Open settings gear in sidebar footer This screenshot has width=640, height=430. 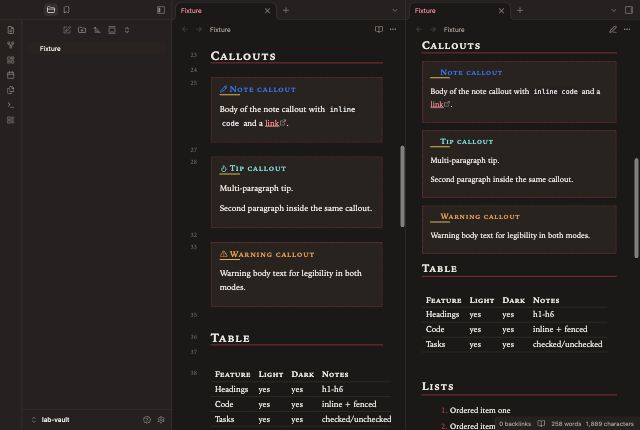161,420
